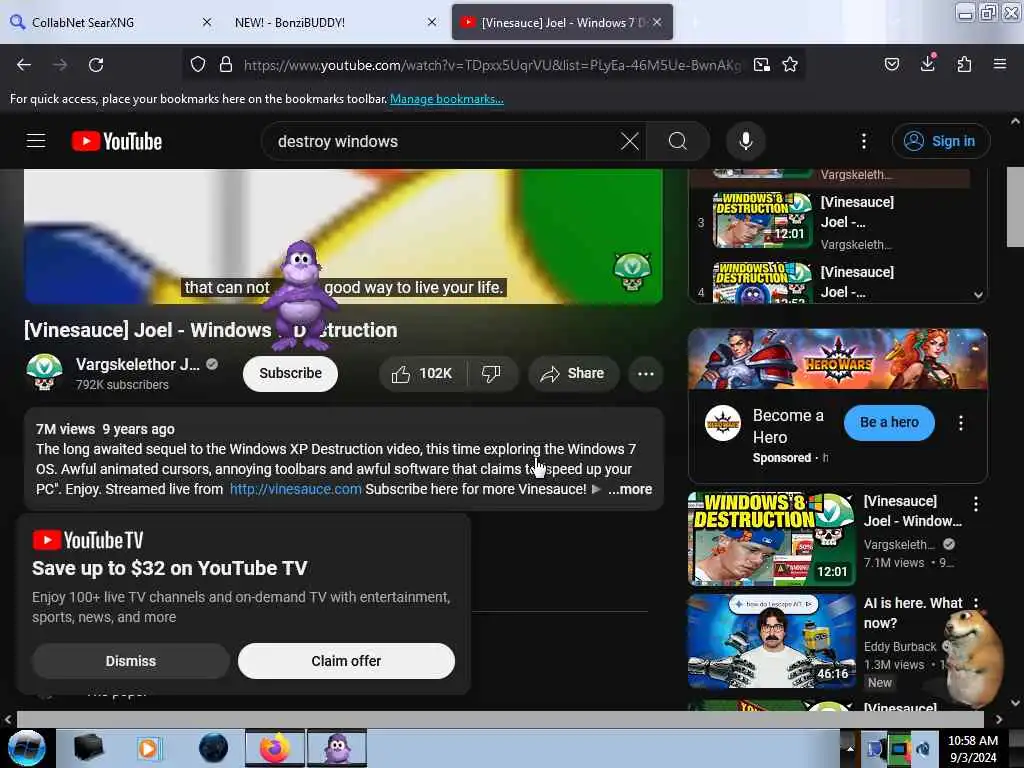Dismiss the YouTube TV offer

[x=131, y=661]
